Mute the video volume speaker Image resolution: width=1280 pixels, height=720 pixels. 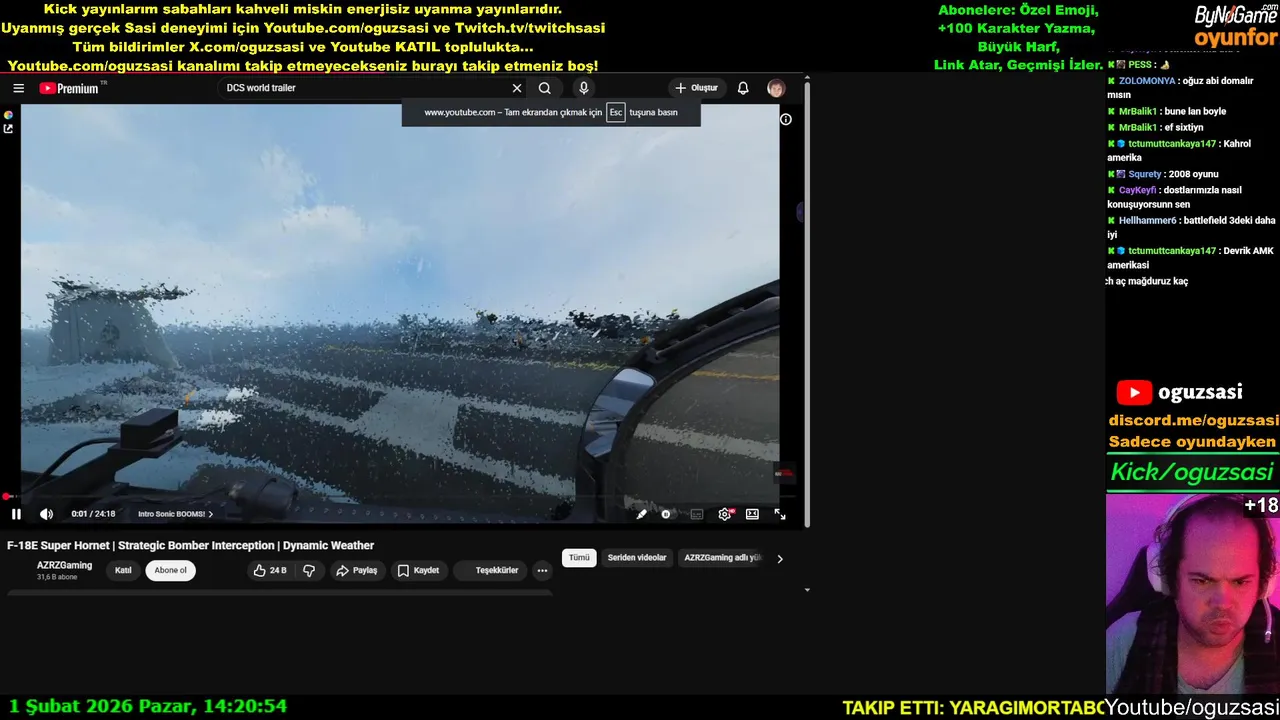tap(46, 514)
